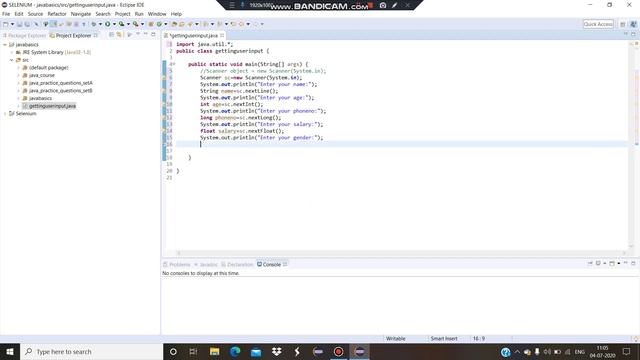Click Display Selected Console icon

[598, 264]
